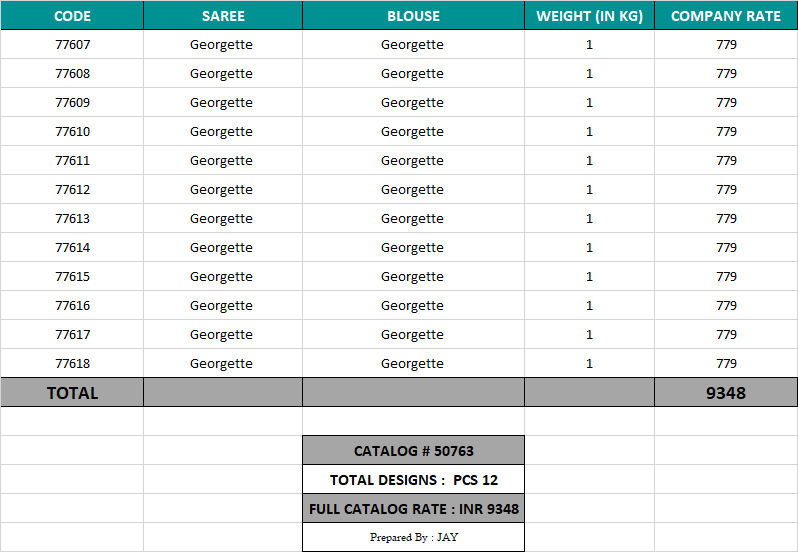Select the CATALOG # 50763 cell
Image resolution: width=798 pixels, height=552 pixels.
[413, 451]
